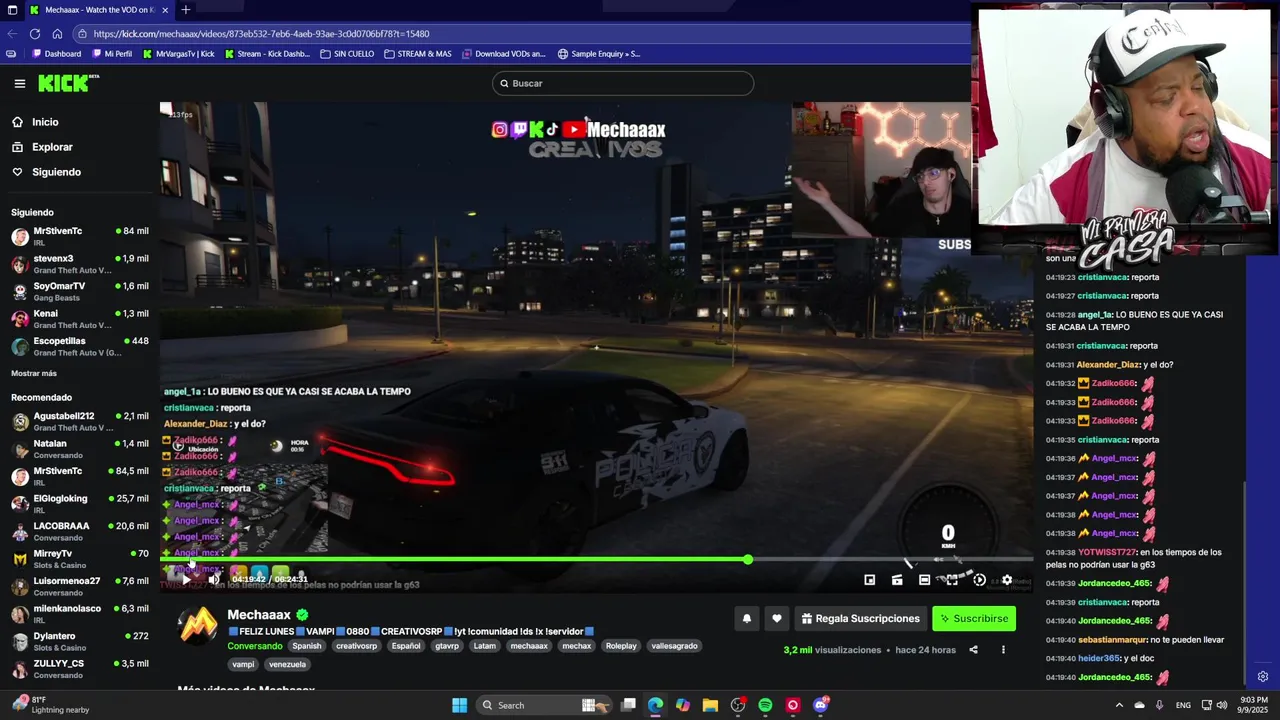
Task: Click Mechaaax channel avatar
Action: (x=198, y=626)
